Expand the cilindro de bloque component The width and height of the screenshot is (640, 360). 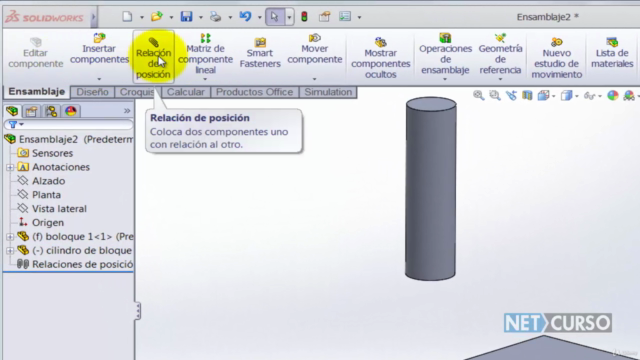point(10,251)
